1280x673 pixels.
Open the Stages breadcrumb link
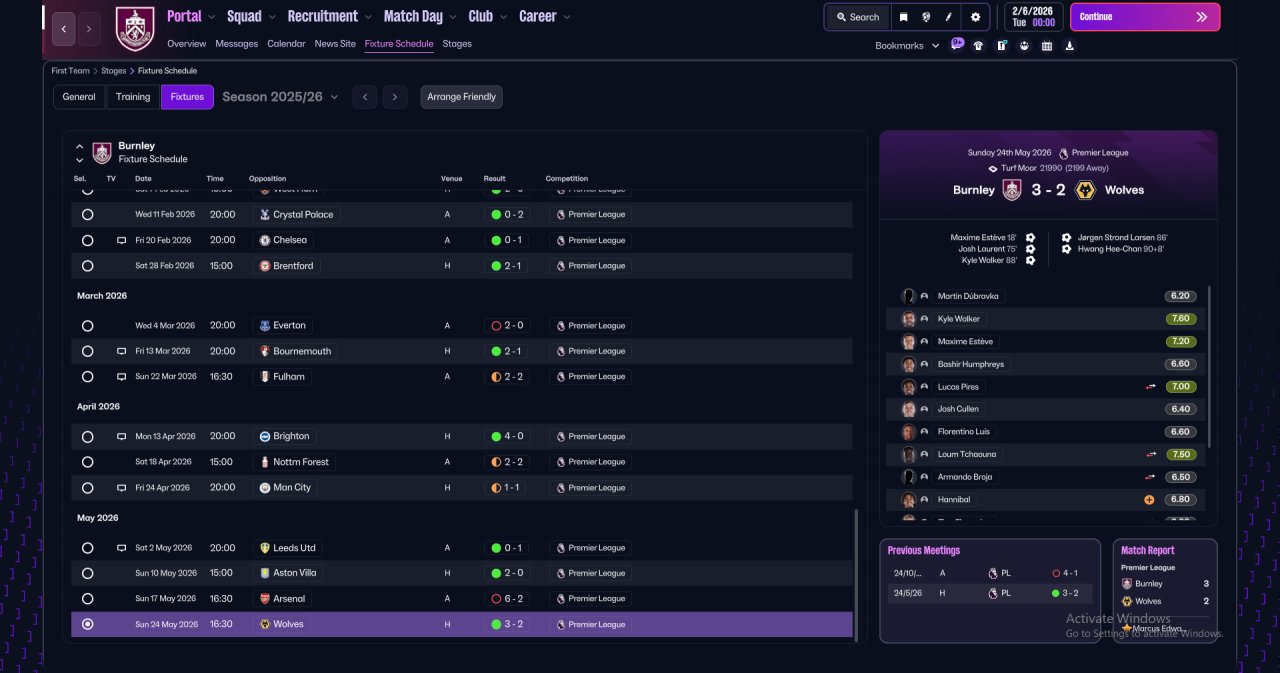click(113, 71)
